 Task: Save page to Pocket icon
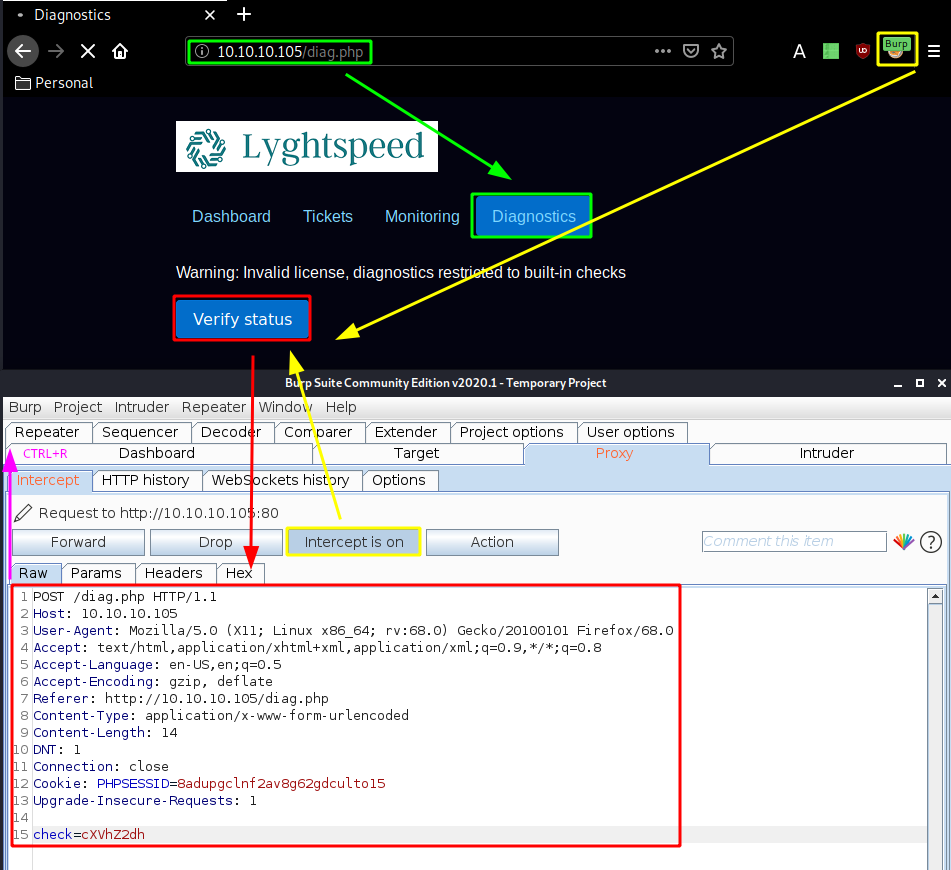[x=691, y=52]
